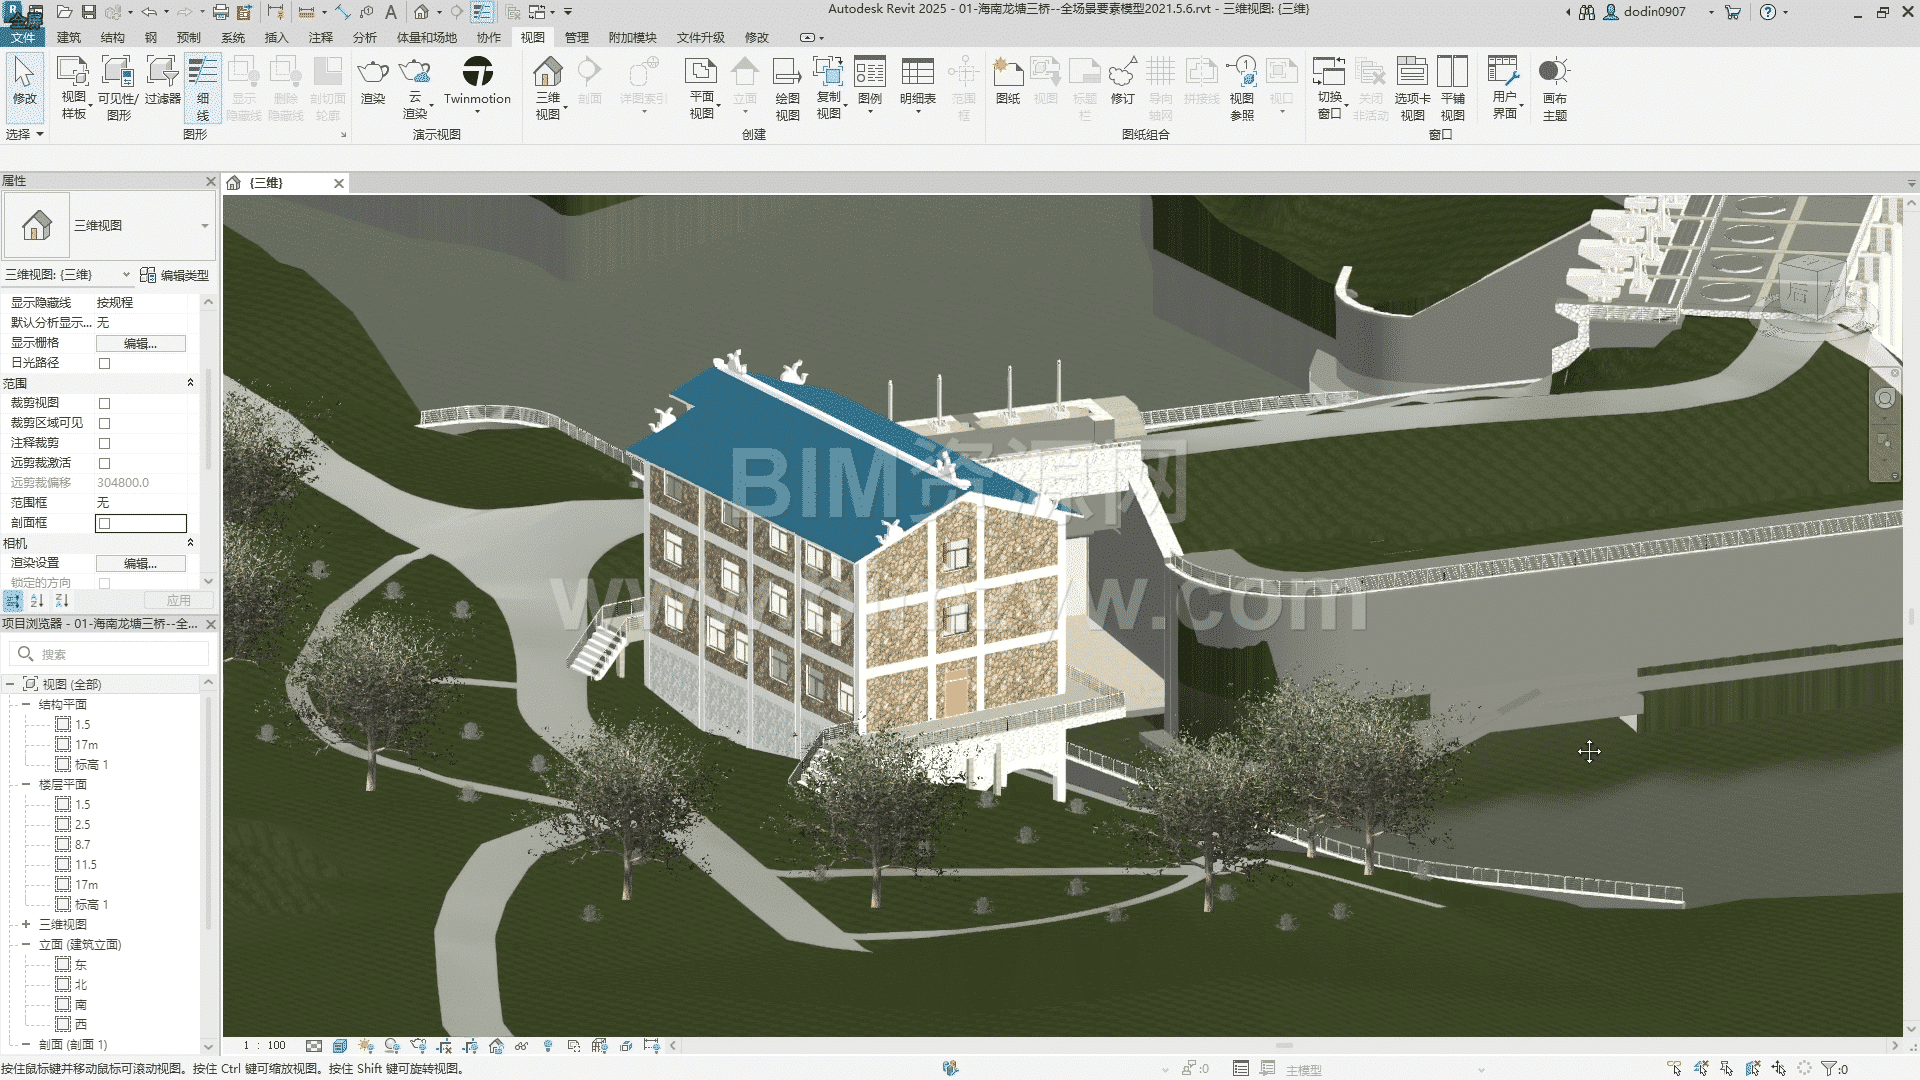Enable the Sun Path (日光路径) checkbox
The width and height of the screenshot is (1920, 1080).
pos(104,363)
